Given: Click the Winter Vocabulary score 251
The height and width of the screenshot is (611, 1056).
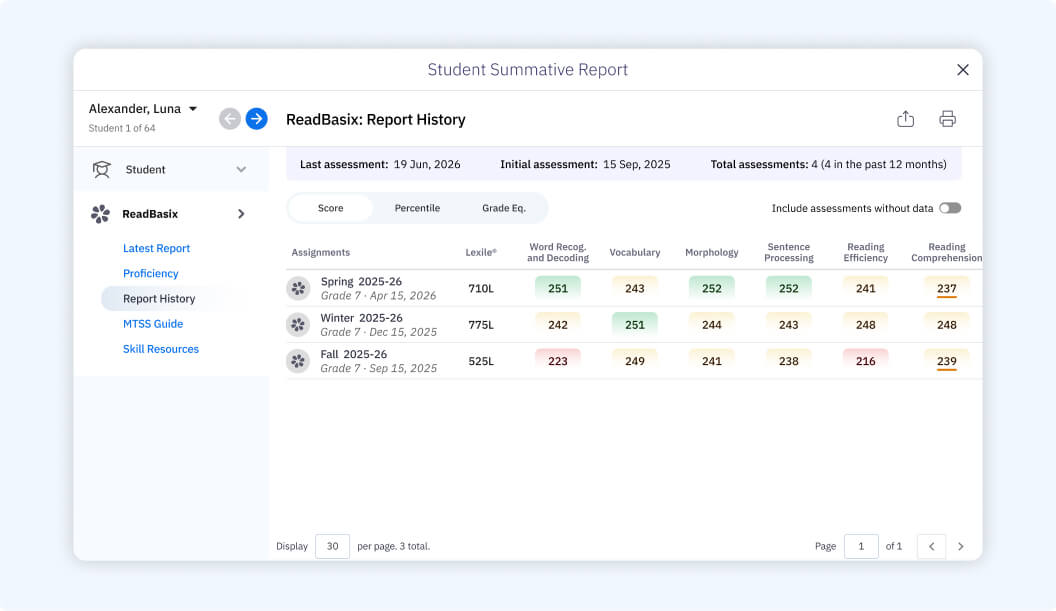Looking at the screenshot, I should pyautogui.click(x=634, y=325).
